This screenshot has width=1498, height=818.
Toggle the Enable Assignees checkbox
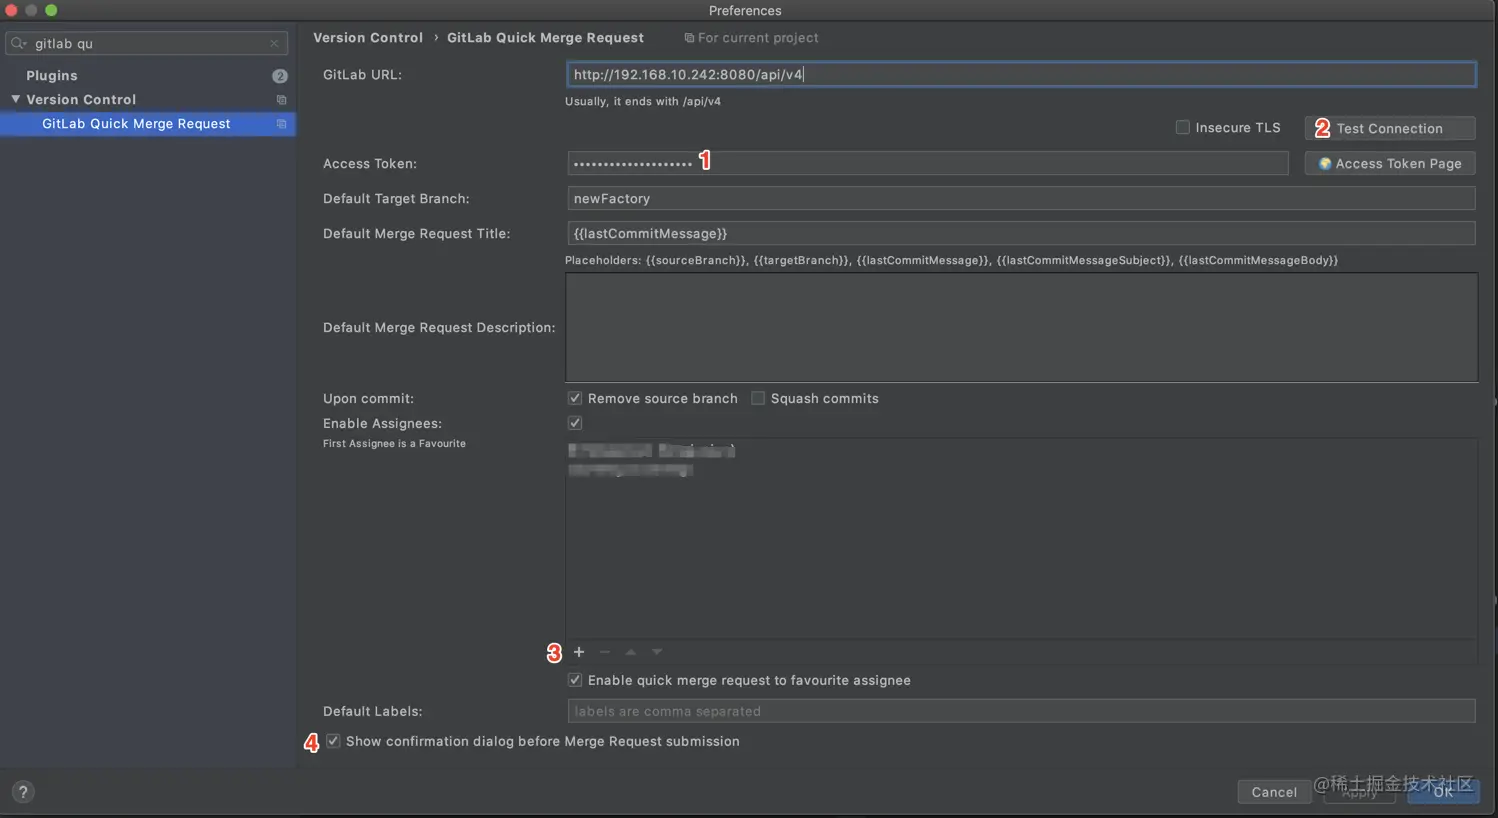click(x=575, y=423)
